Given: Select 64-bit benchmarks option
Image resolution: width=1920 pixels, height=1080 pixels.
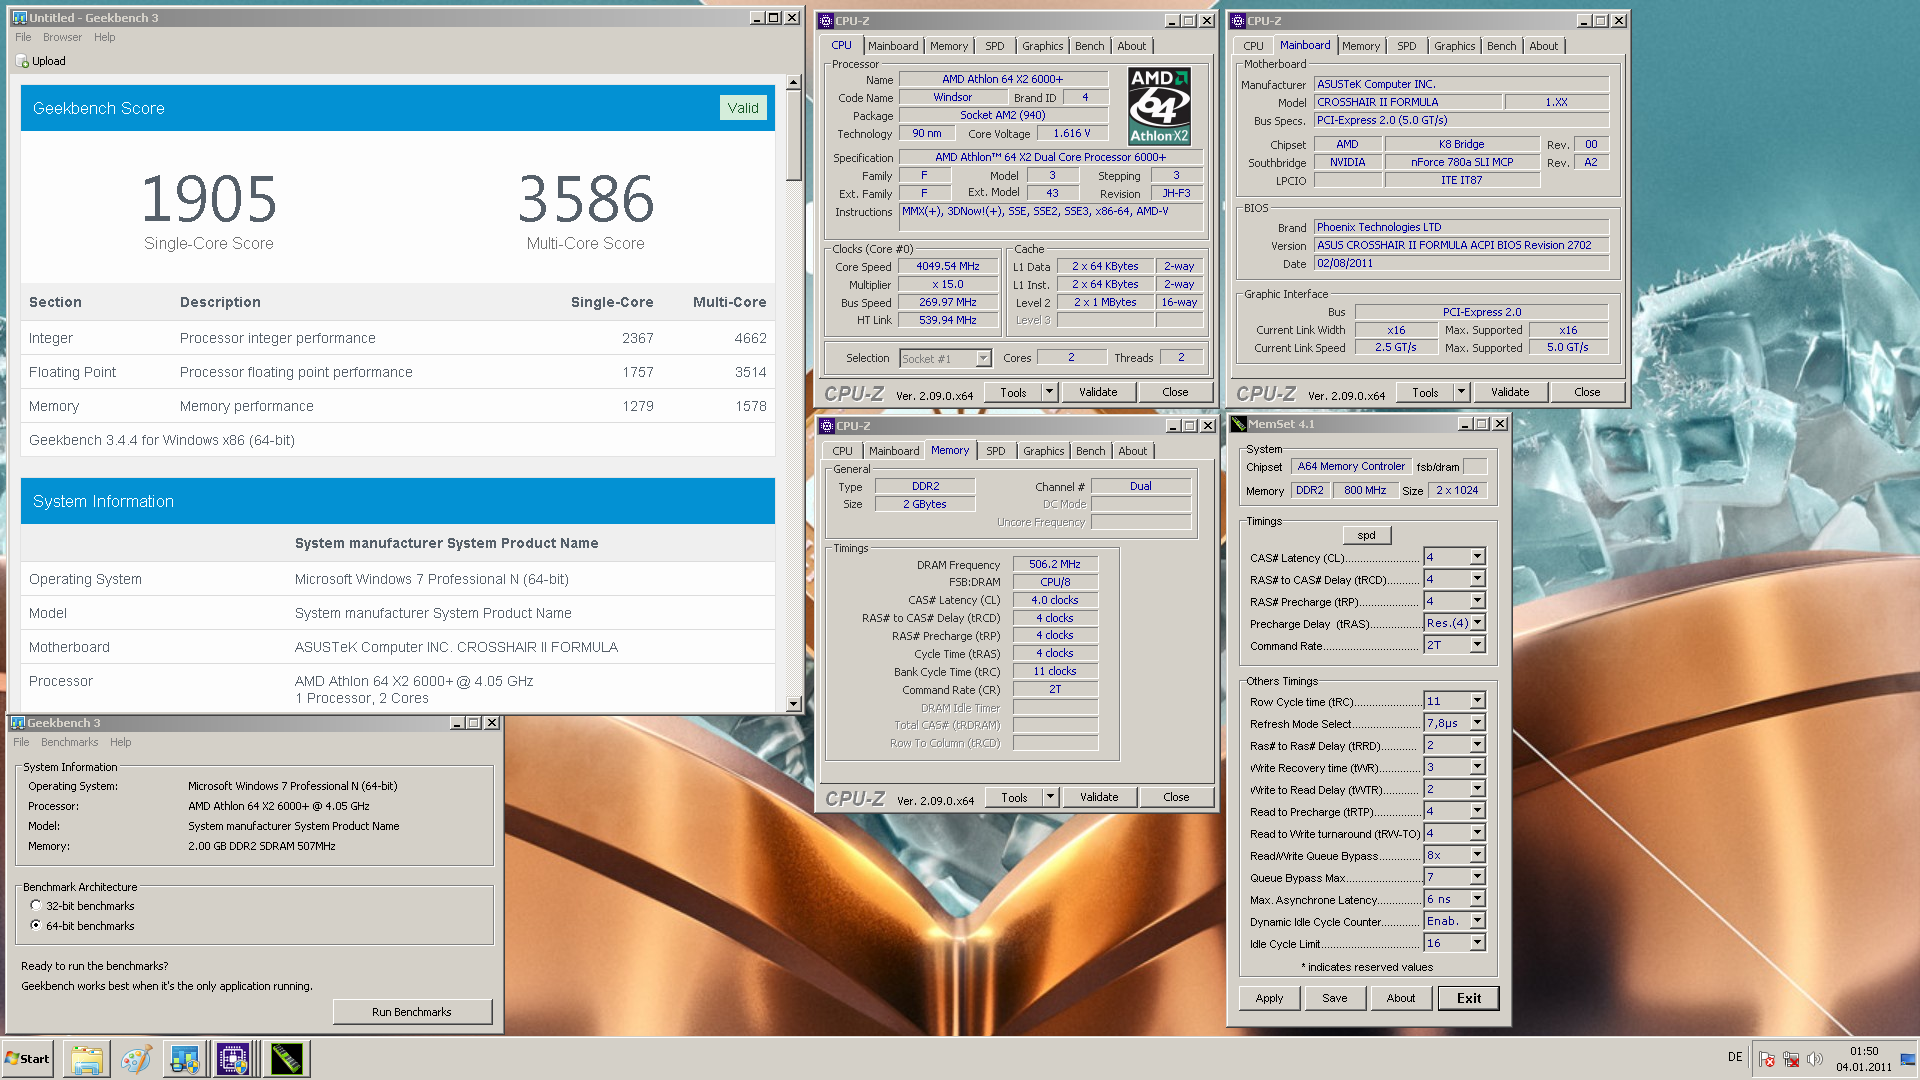Looking at the screenshot, I should tap(36, 926).
